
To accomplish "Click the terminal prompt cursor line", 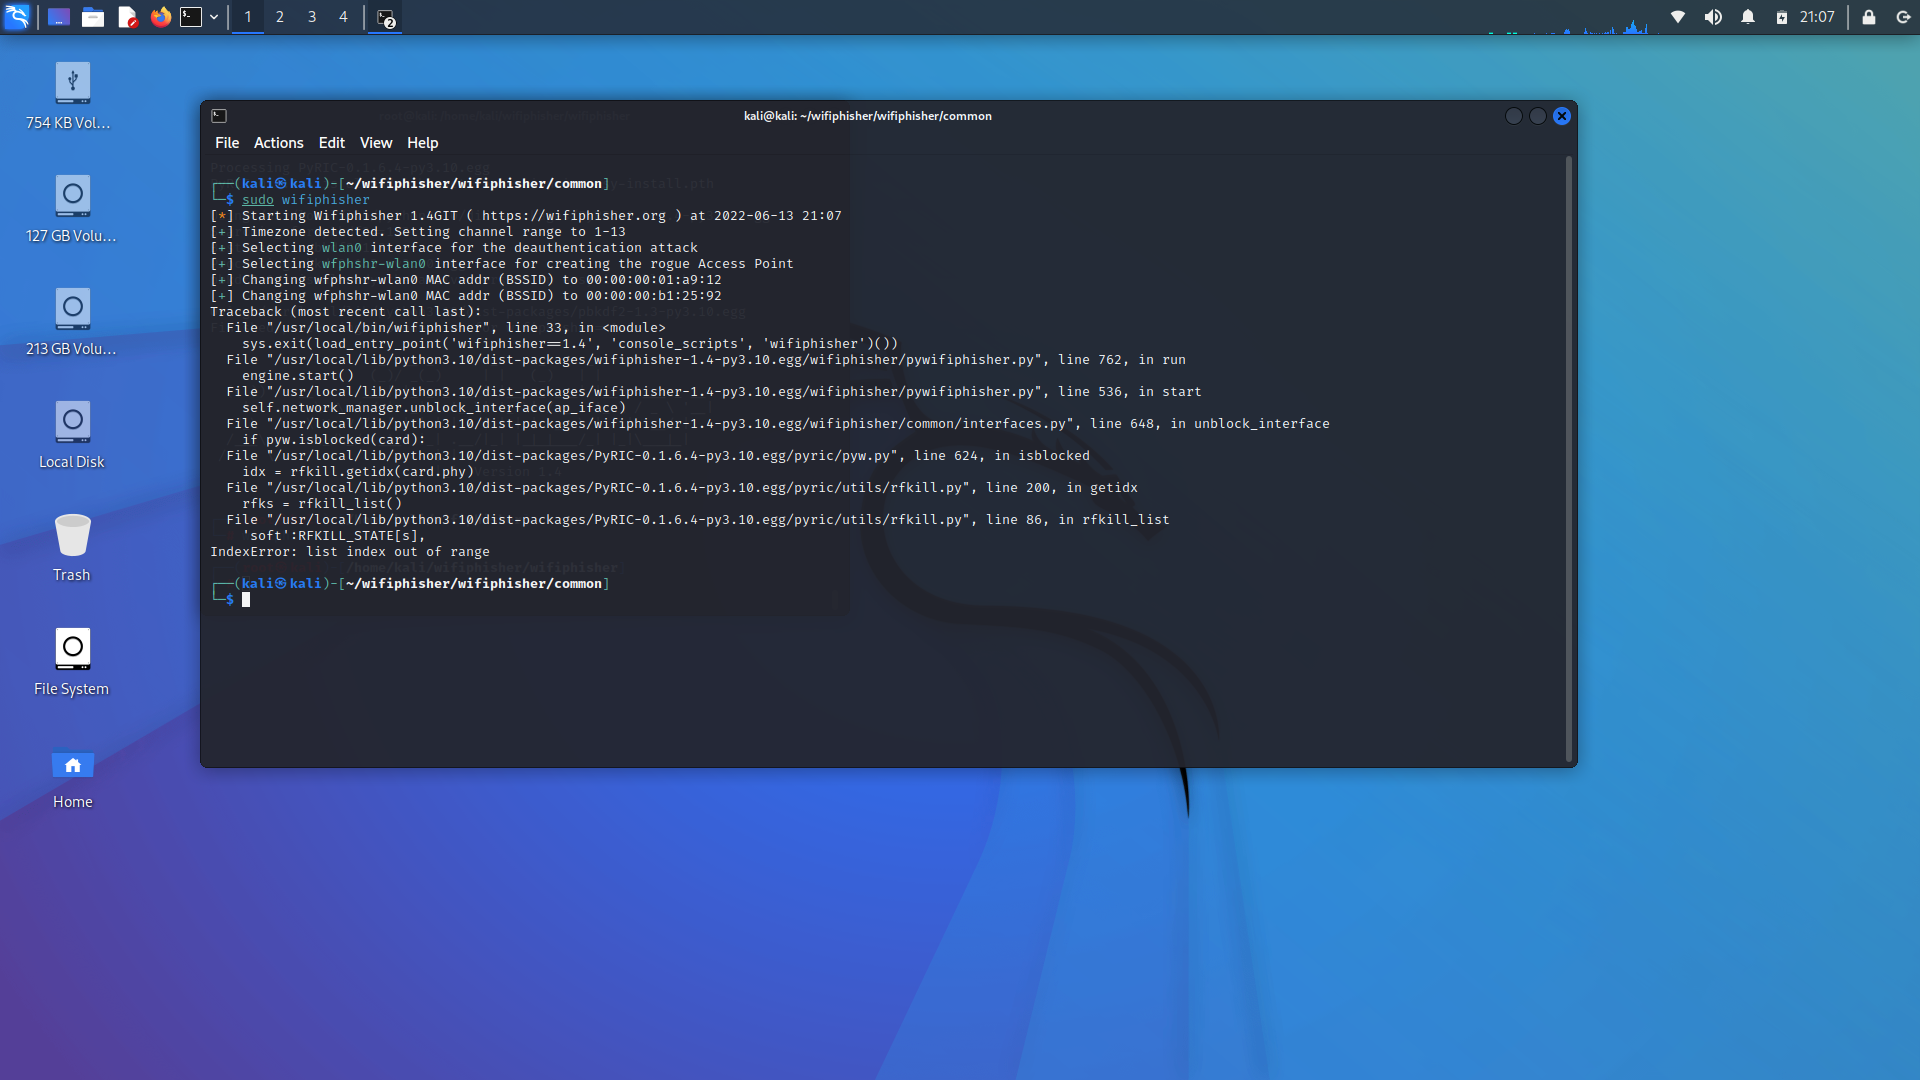I will coord(246,600).
